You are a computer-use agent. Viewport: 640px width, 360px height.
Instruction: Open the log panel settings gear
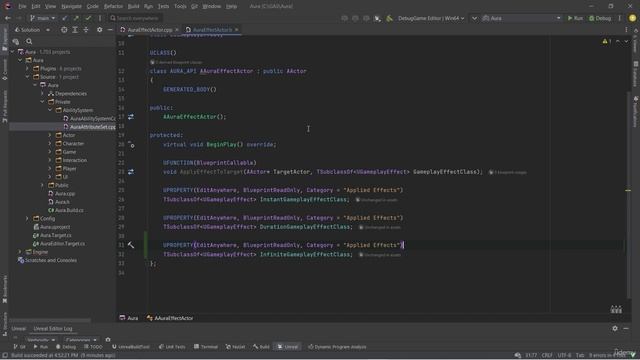click(x=615, y=328)
